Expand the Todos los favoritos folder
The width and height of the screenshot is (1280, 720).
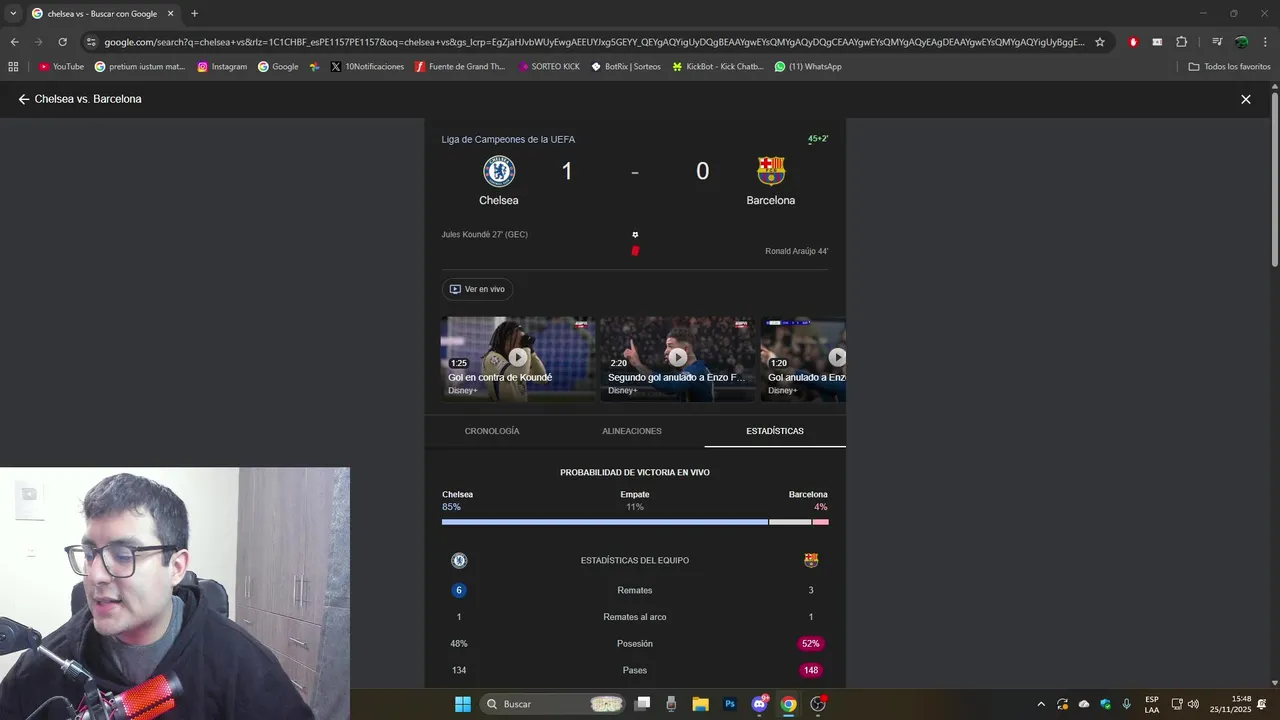(1229, 67)
